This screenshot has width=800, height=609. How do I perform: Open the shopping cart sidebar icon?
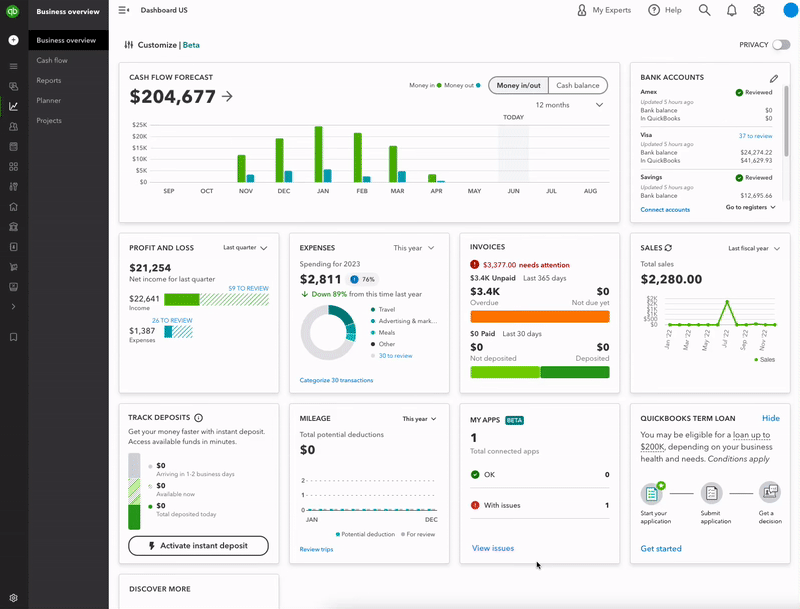coord(14,267)
